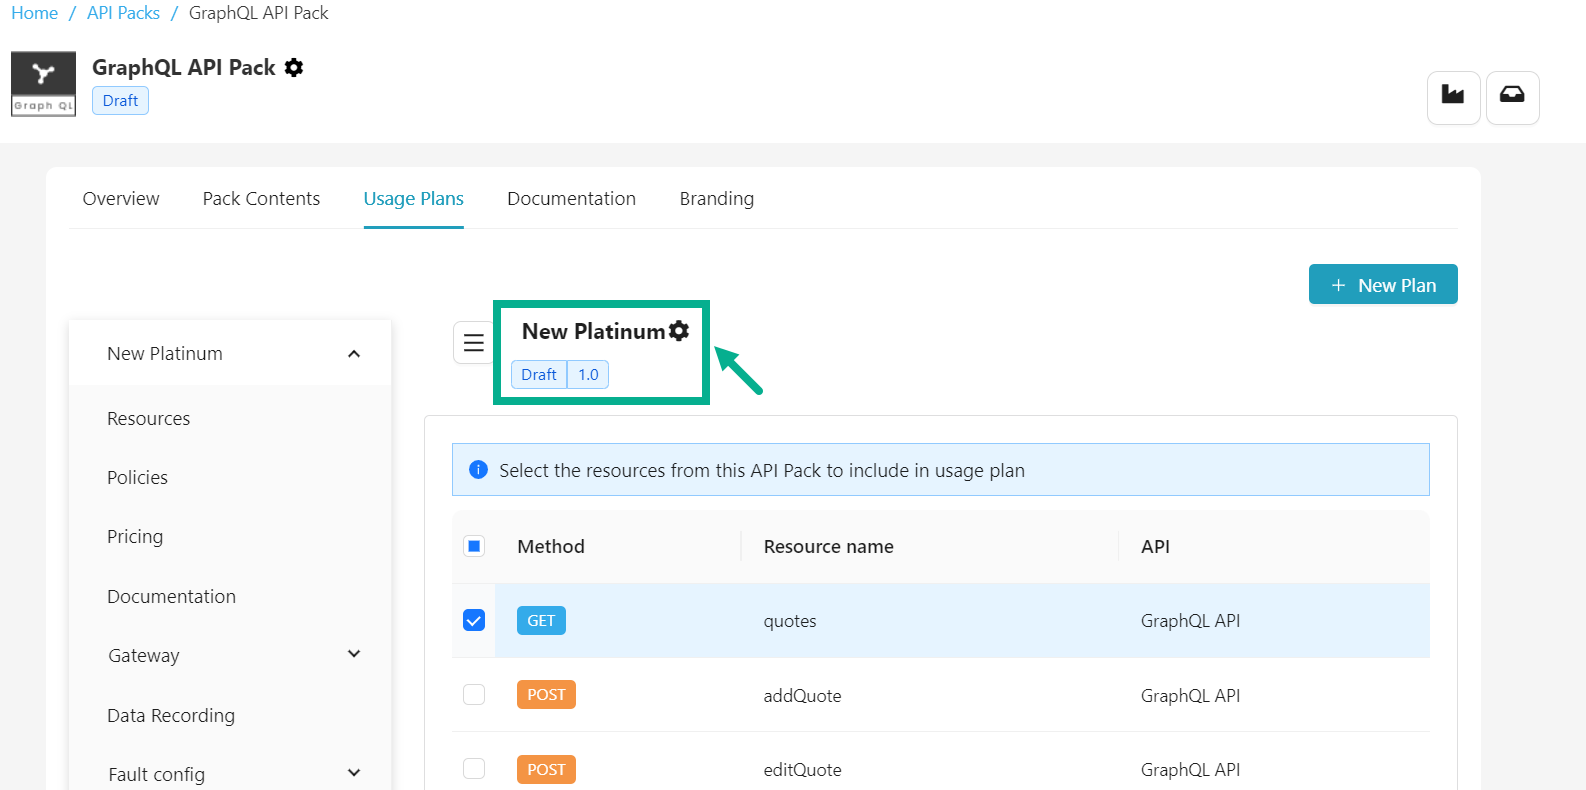
Task: Open Pricing in the sidebar menu
Action: tap(135, 537)
